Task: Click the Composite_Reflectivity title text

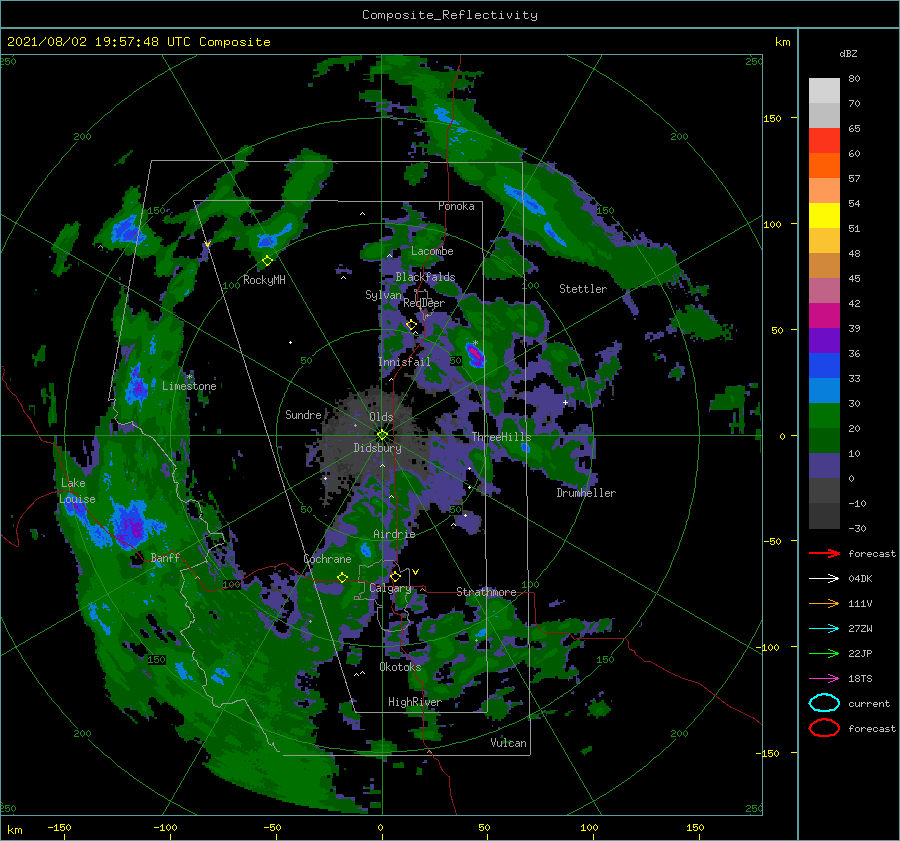Action: 450,15
